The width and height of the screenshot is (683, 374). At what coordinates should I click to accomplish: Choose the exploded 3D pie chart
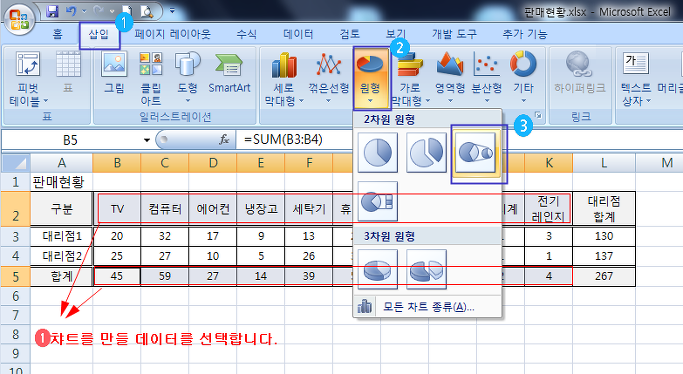(x=426, y=270)
